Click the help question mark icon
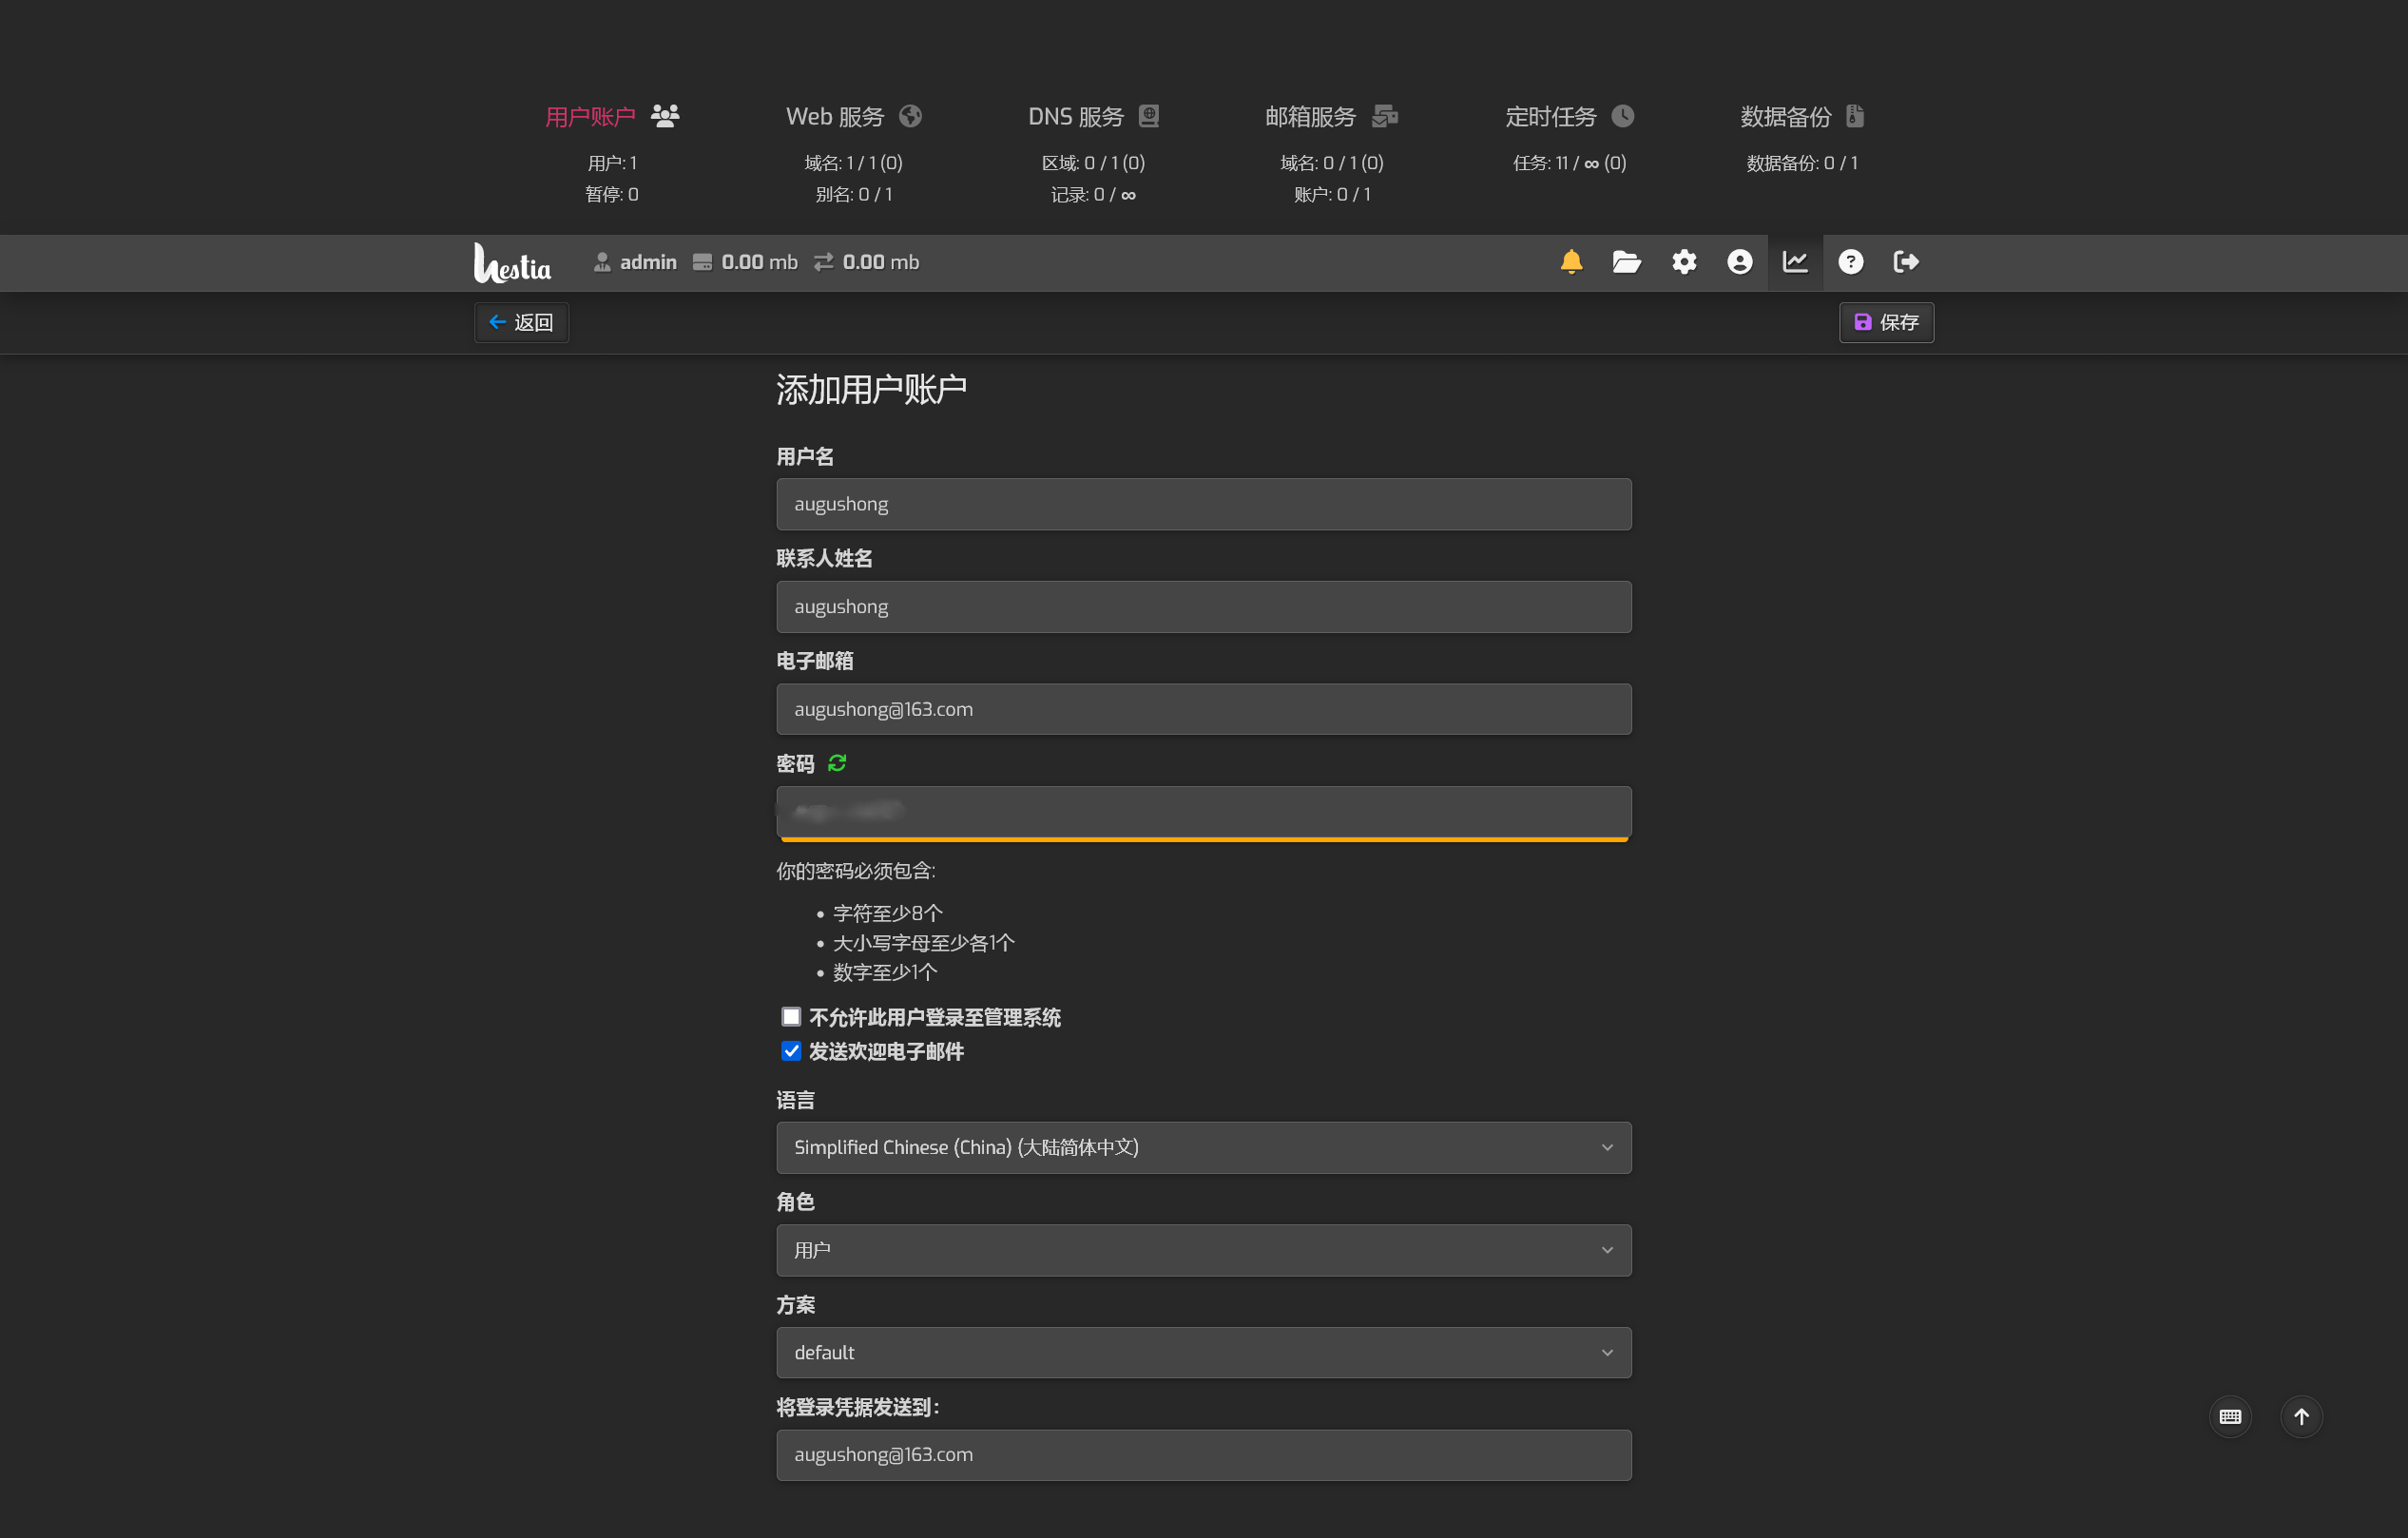This screenshot has height=1538, width=2408. pos(1850,262)
